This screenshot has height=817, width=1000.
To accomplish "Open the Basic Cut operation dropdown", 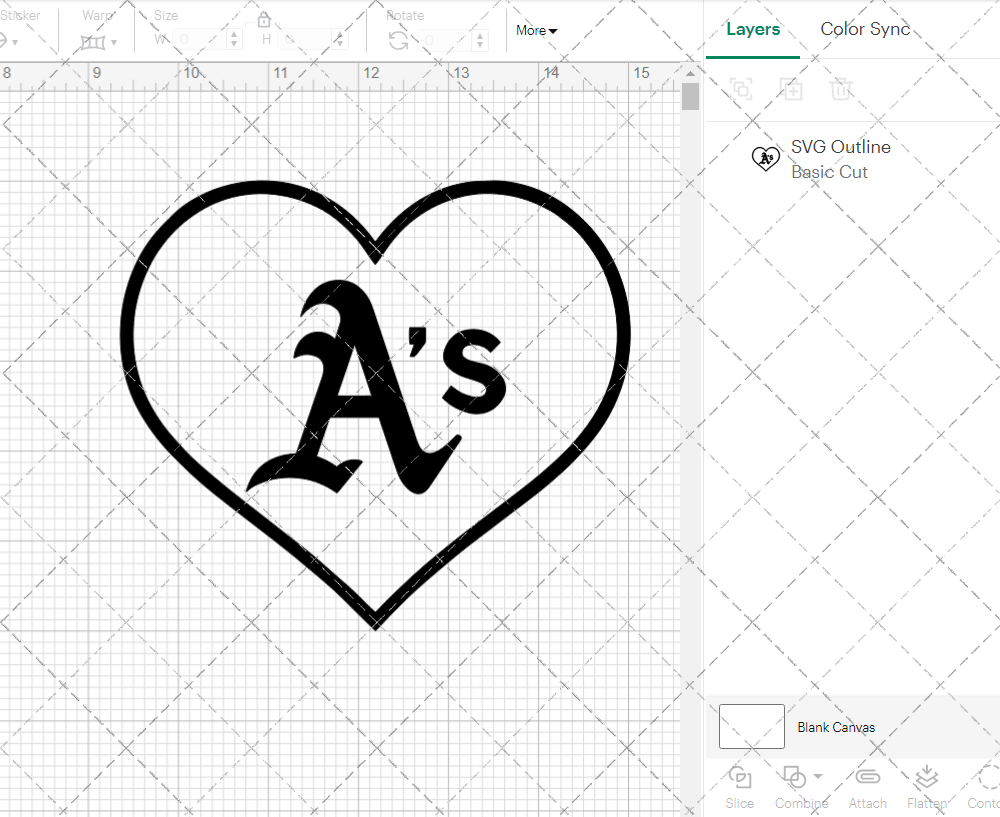I will 830,172.
